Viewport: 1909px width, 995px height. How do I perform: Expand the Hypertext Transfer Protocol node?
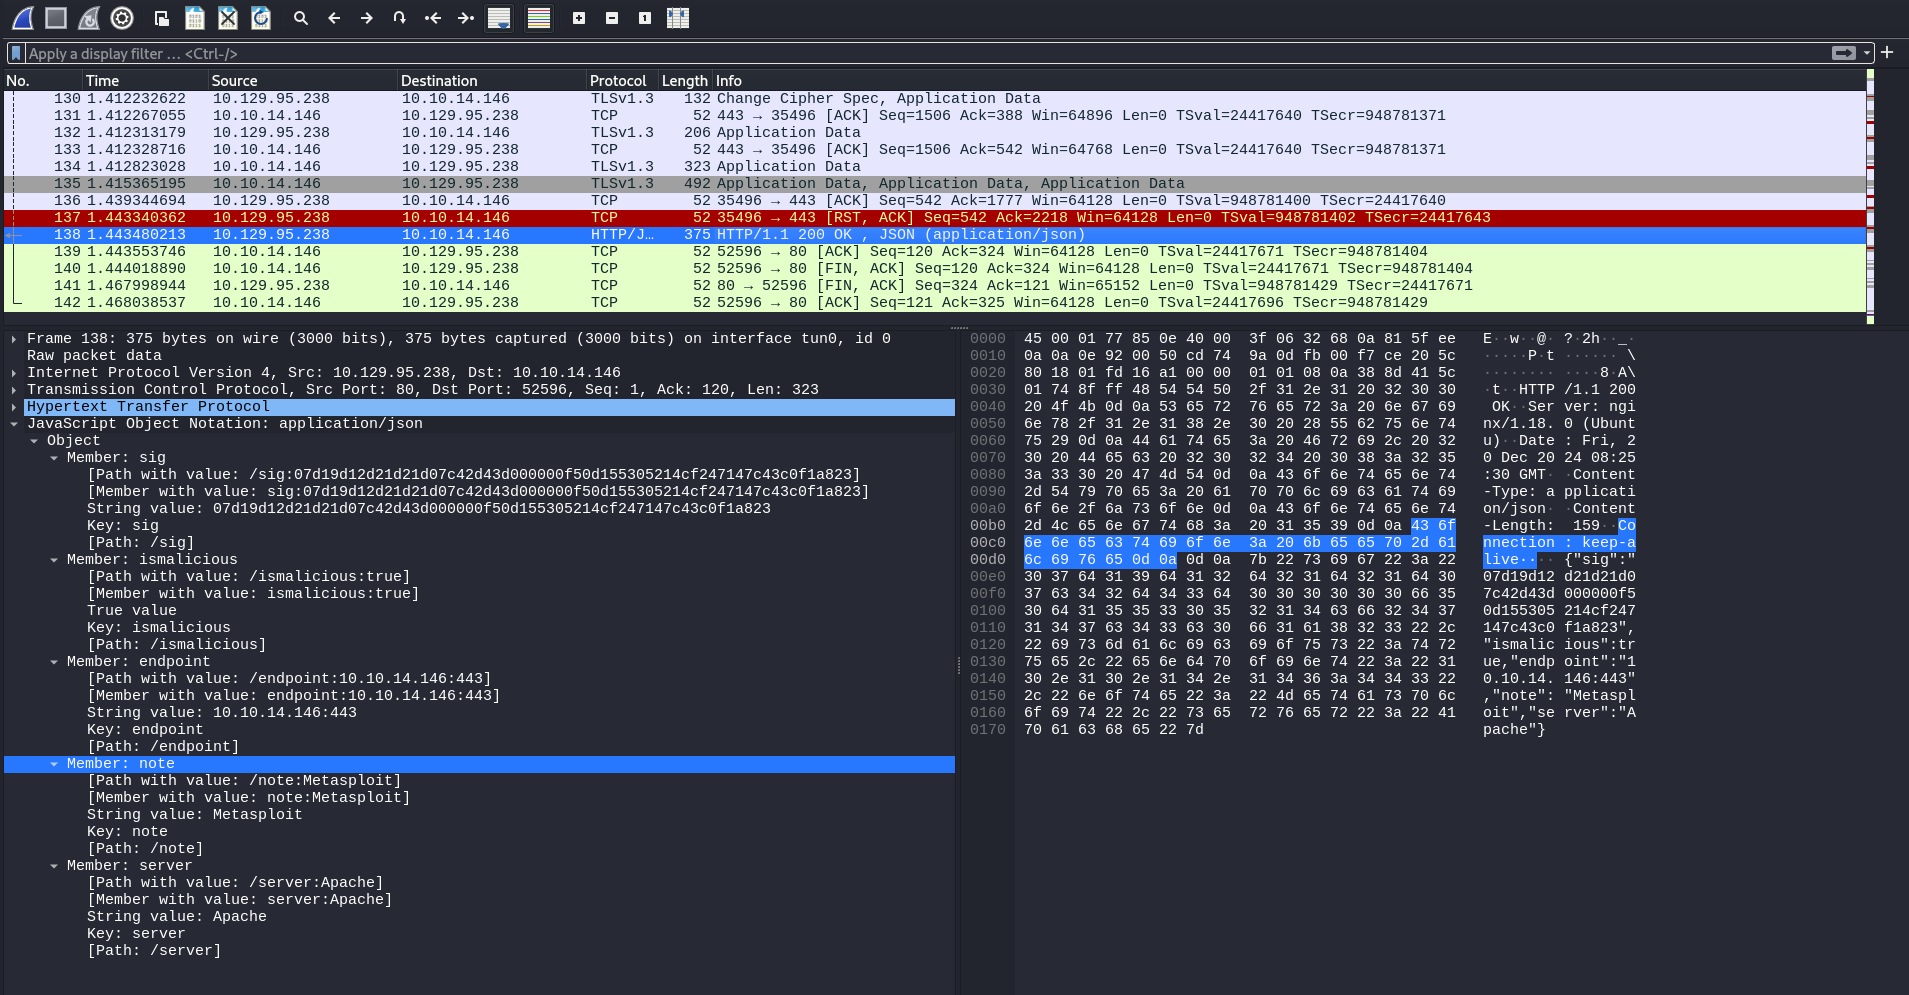tap(14, 407)
